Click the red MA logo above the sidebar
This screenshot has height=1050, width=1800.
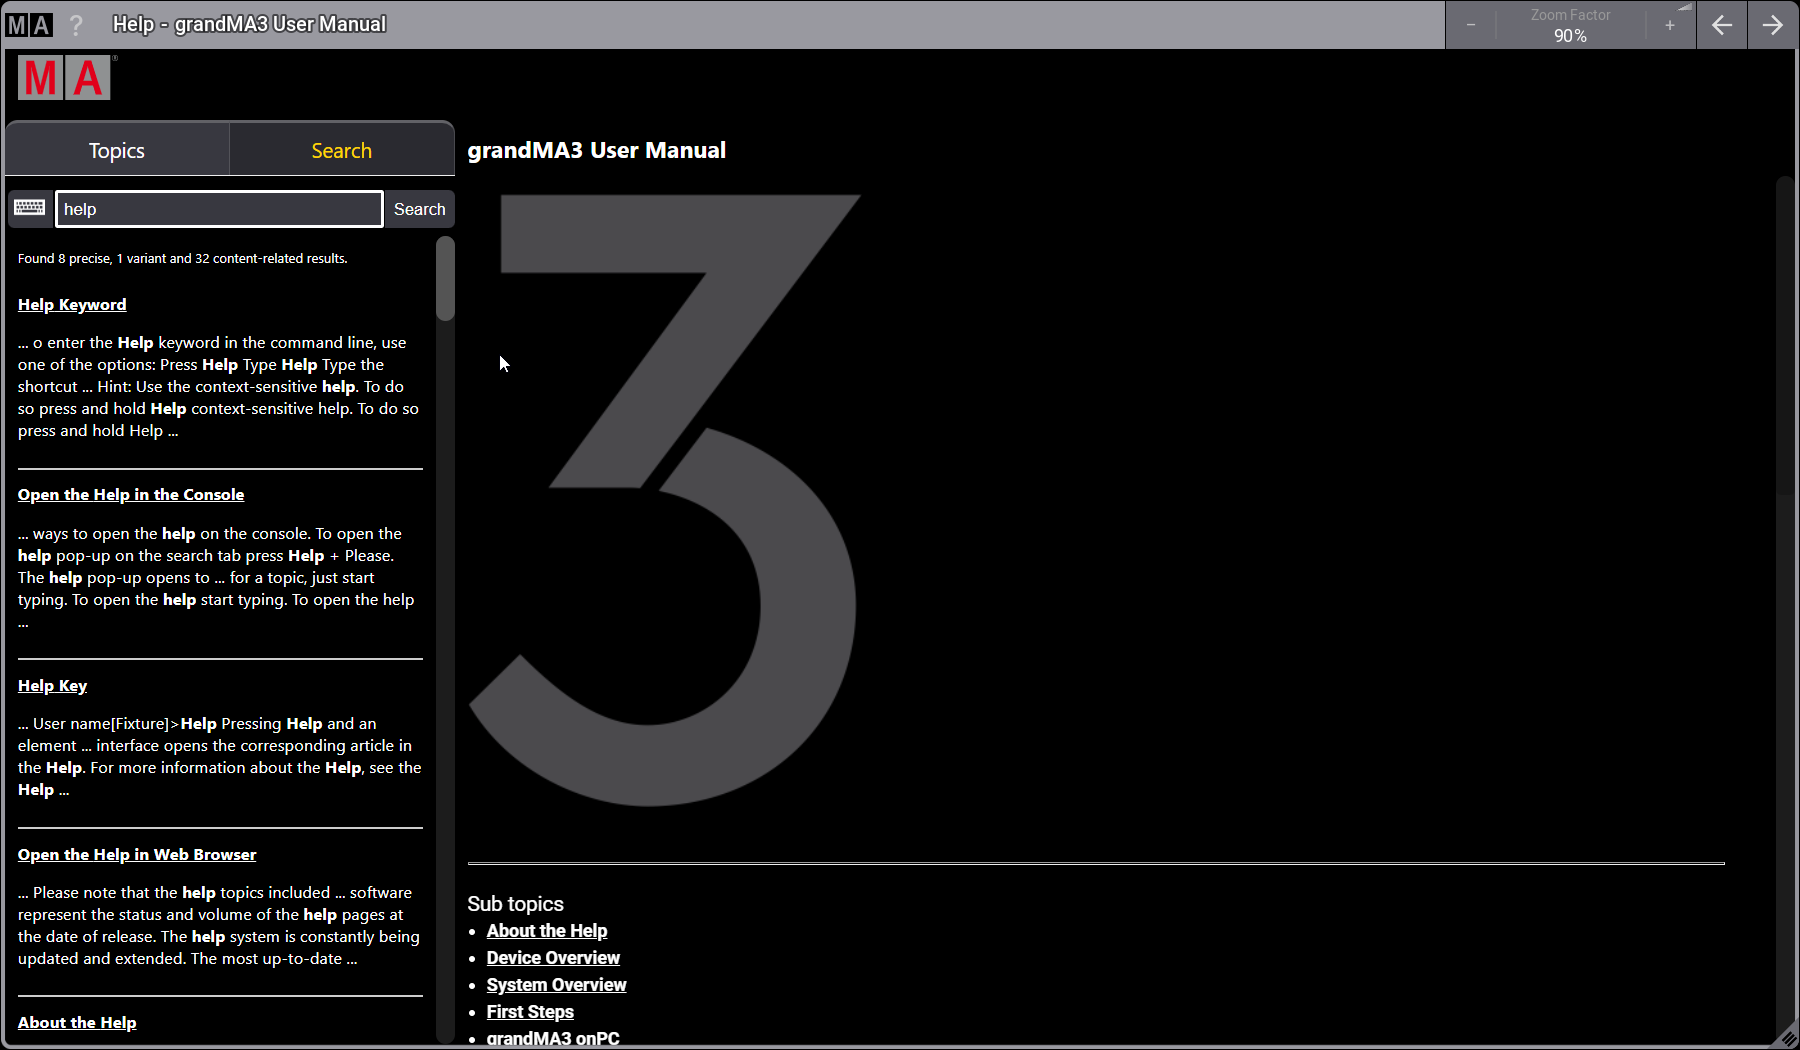64,77
